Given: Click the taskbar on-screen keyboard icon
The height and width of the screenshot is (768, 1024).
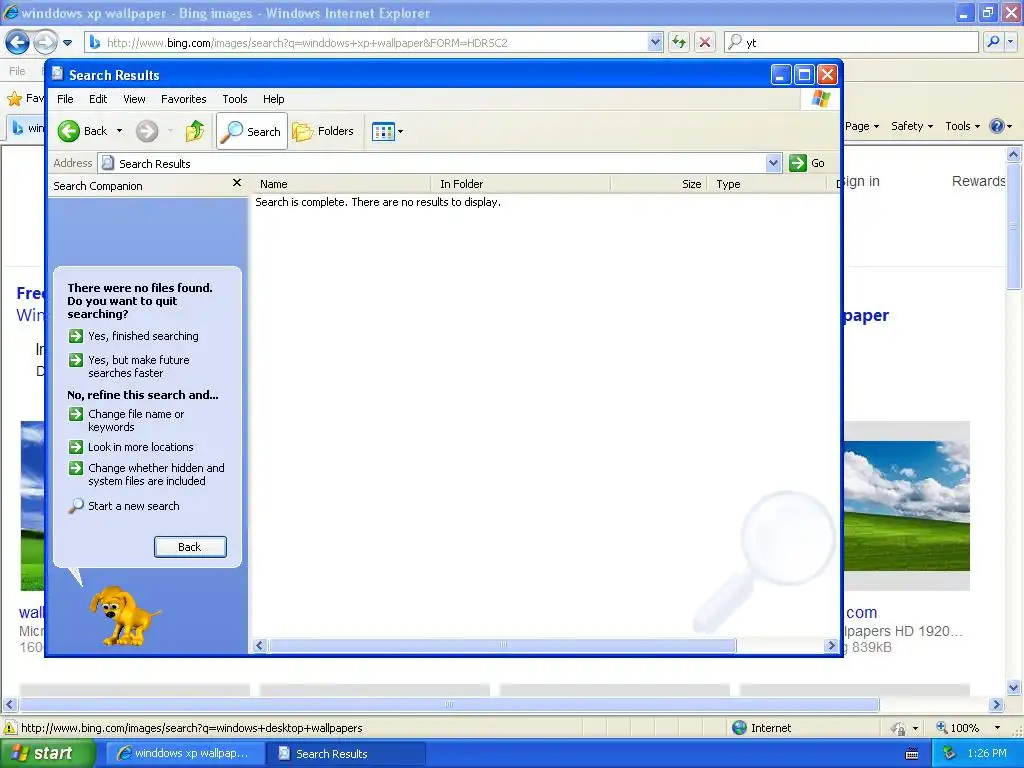Looking at the screenshot, I should [x=912, y=754].
